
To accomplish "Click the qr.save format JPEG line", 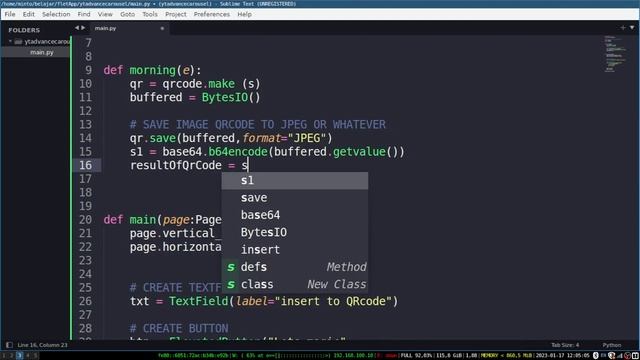I will pyautogui.click(x=231, y=138).
